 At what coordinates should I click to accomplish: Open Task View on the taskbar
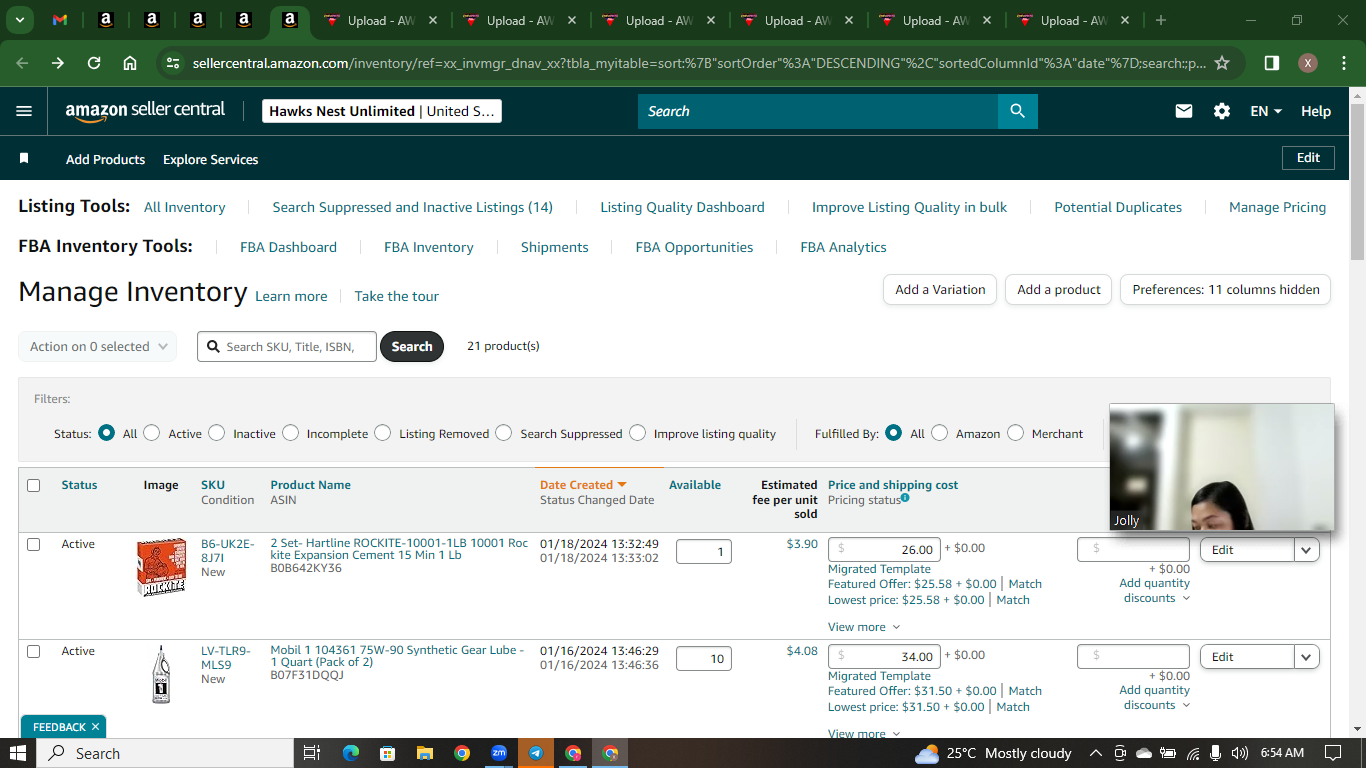pos(312,753)
